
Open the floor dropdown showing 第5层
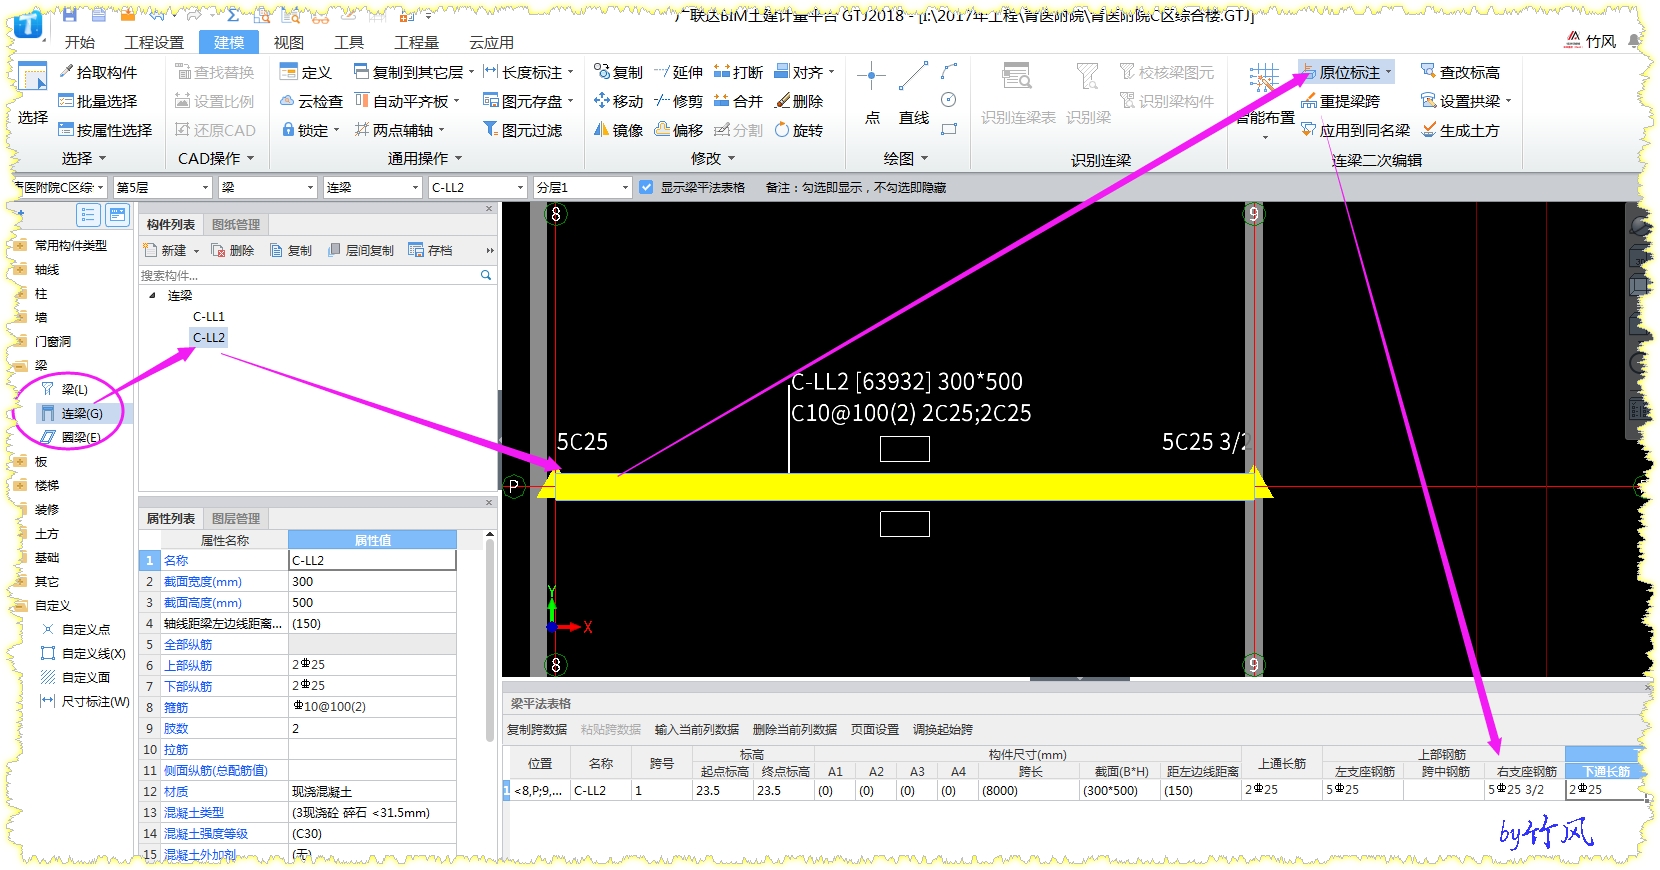163,187
